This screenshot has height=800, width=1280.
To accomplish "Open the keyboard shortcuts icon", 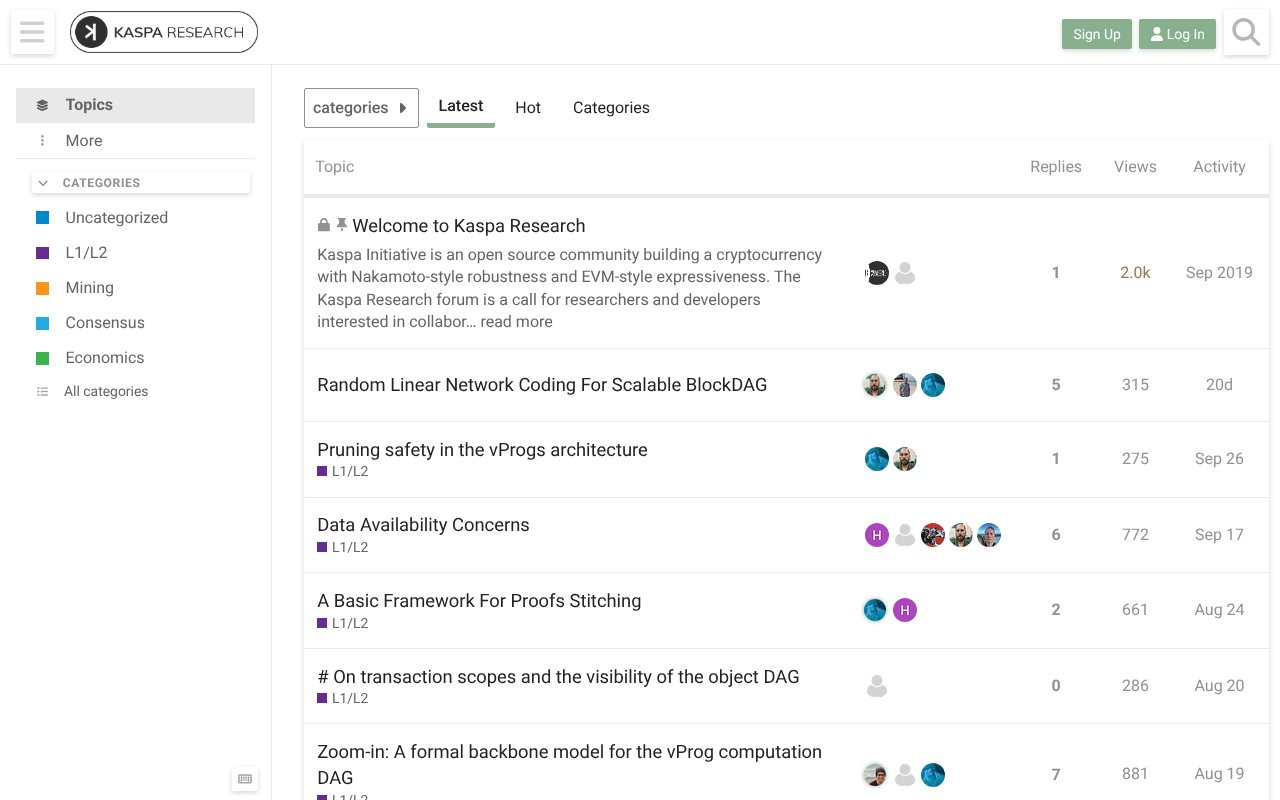I will (245, 779).
